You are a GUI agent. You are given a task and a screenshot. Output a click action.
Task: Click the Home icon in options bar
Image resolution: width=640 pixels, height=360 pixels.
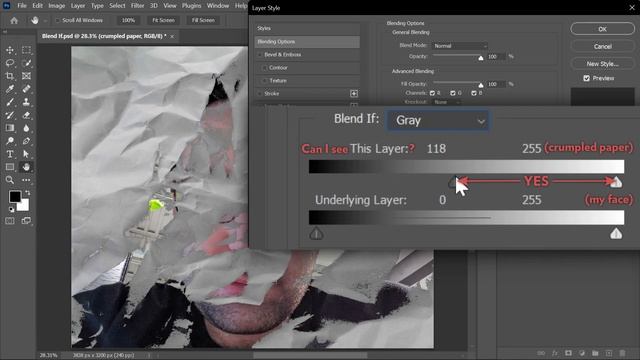click(x=14, y=20)
